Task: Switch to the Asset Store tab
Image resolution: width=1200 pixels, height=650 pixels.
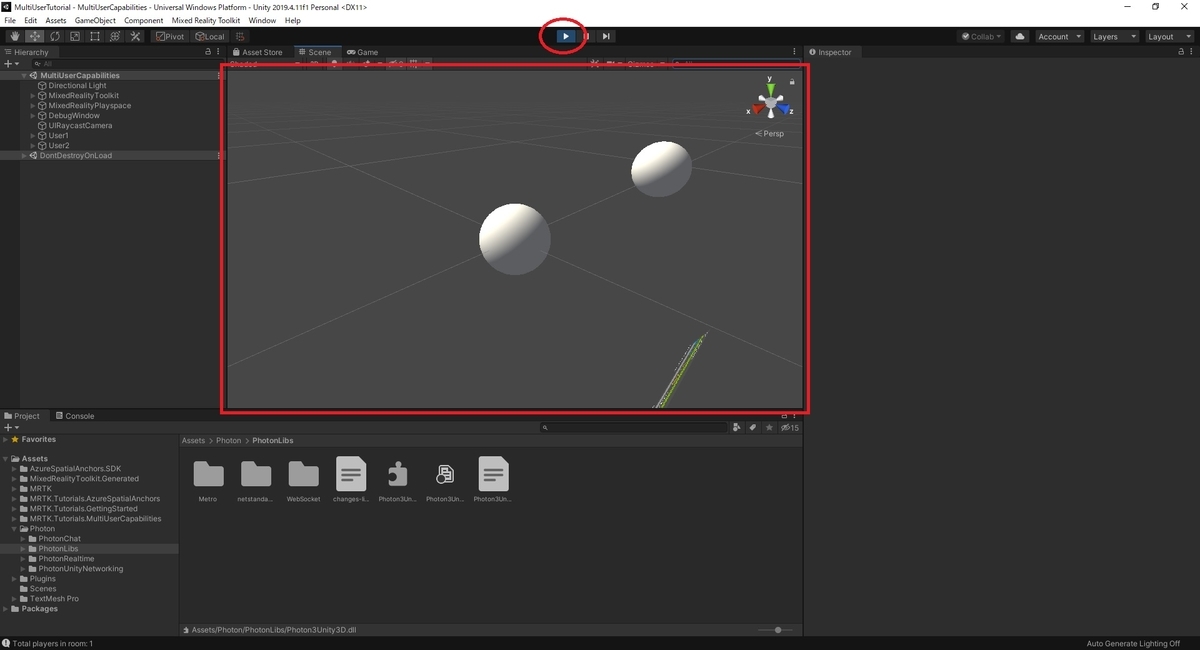Action: [x=257, y=52]
